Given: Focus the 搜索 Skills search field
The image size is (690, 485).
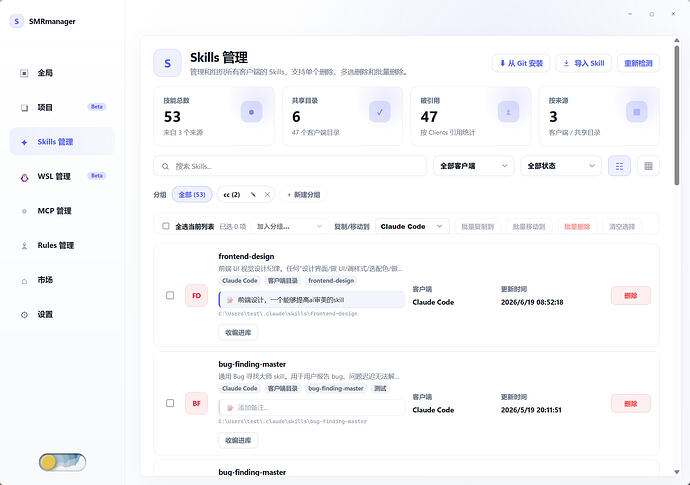Looking at the screenshot, I should click(x=290, y=166).
